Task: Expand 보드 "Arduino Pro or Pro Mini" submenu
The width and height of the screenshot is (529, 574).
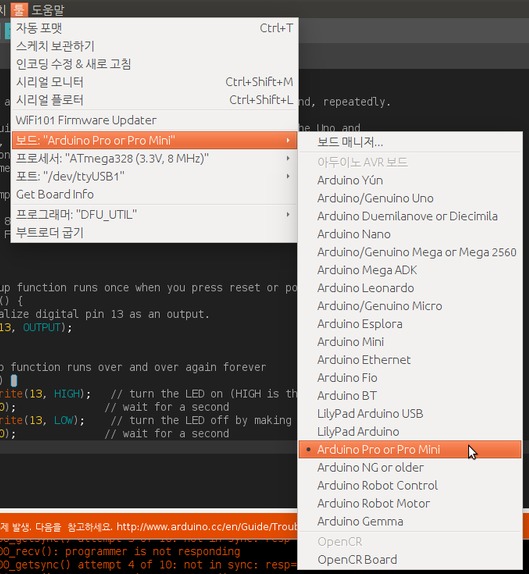Action: pos(154,140)
